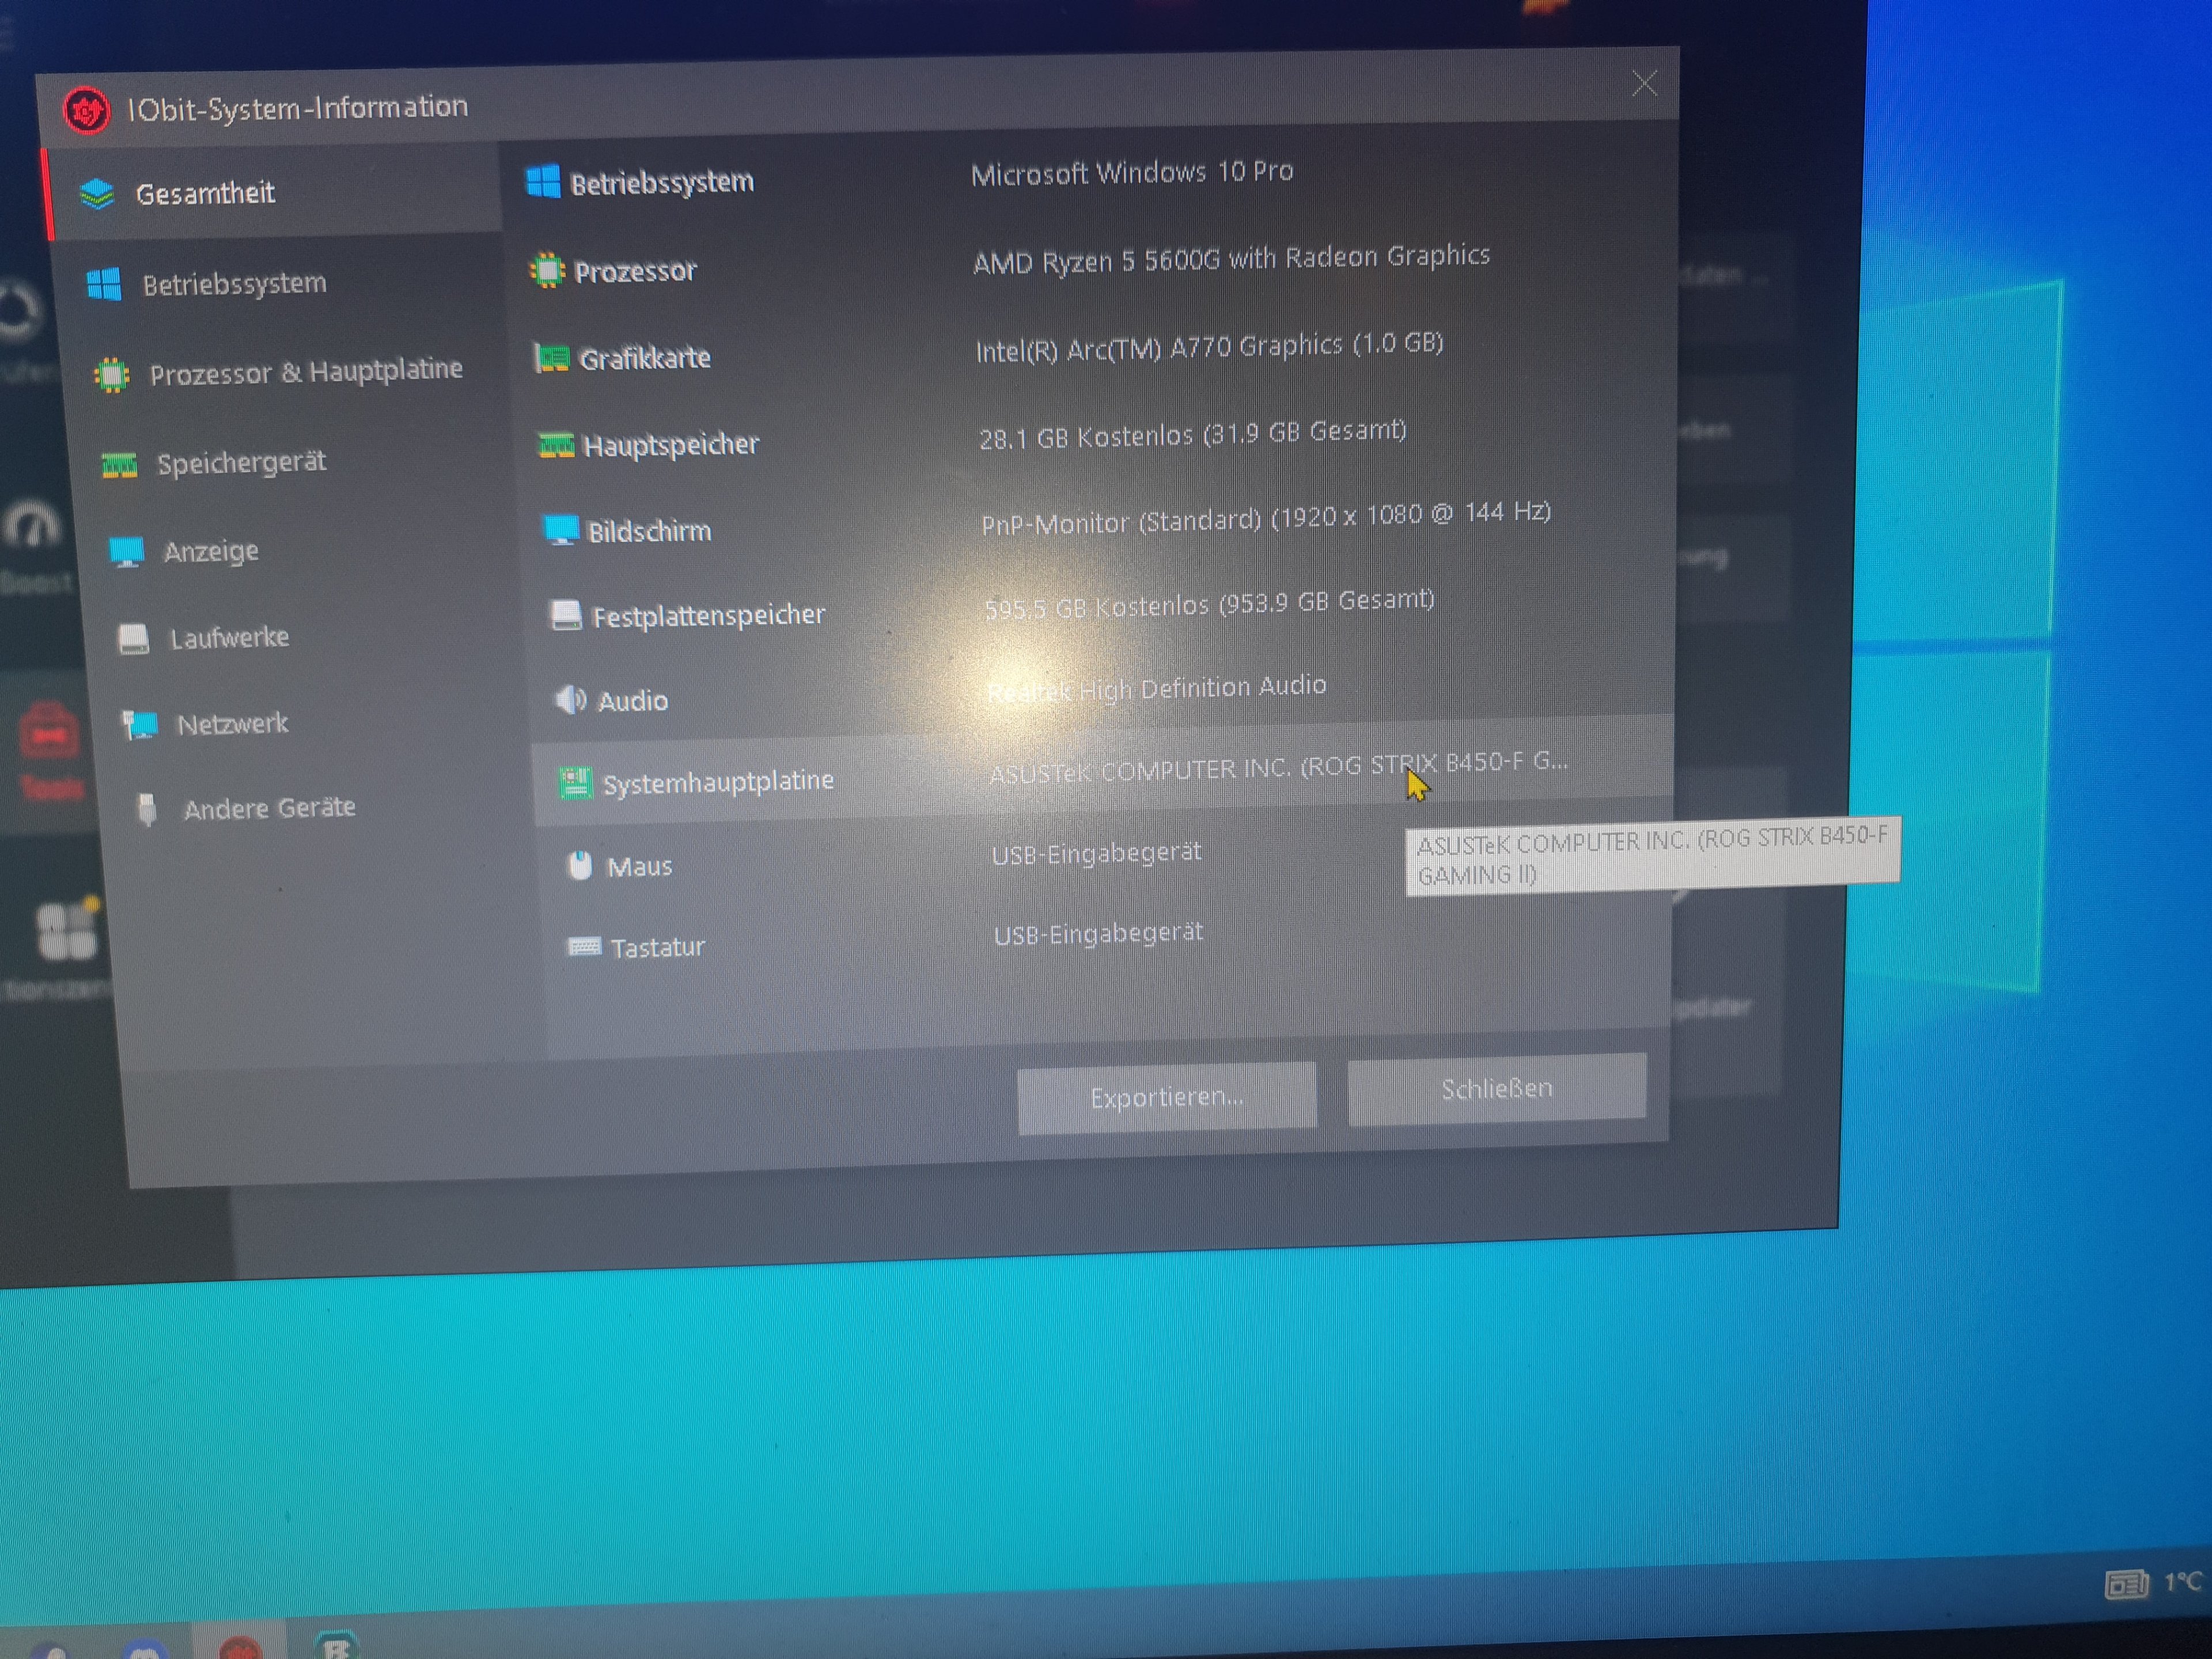
Task: Click the IObit red logo icon
Action: tap(86, 110)
